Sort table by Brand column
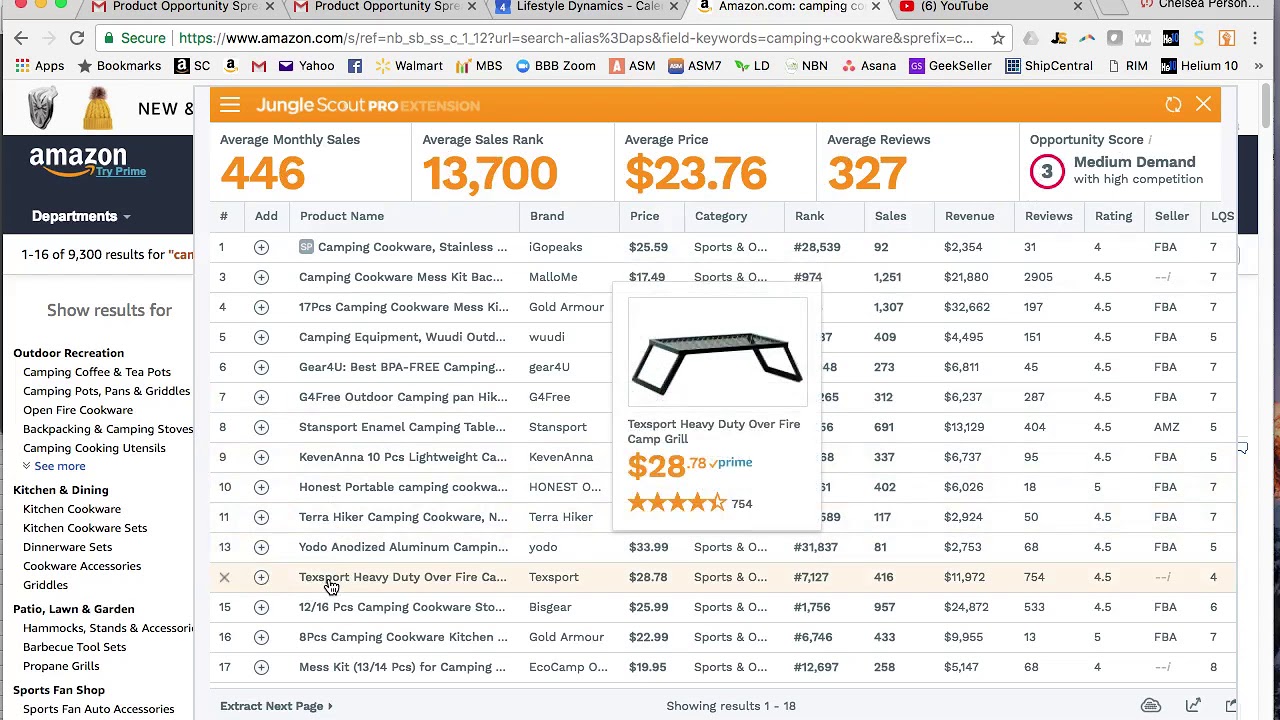The image size is (1280, 720). 546,216
